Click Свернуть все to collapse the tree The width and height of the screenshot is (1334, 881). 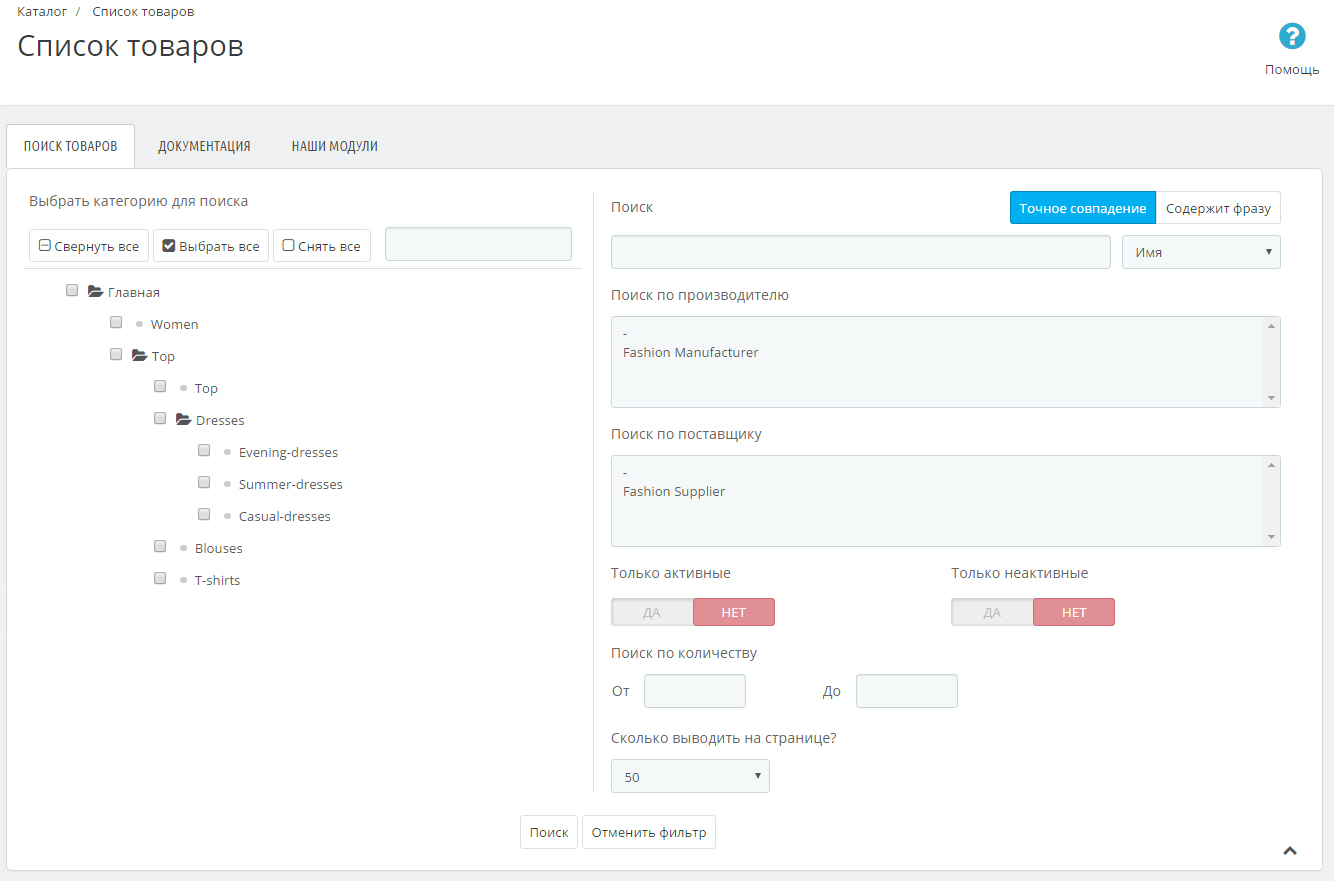point(89,246)
